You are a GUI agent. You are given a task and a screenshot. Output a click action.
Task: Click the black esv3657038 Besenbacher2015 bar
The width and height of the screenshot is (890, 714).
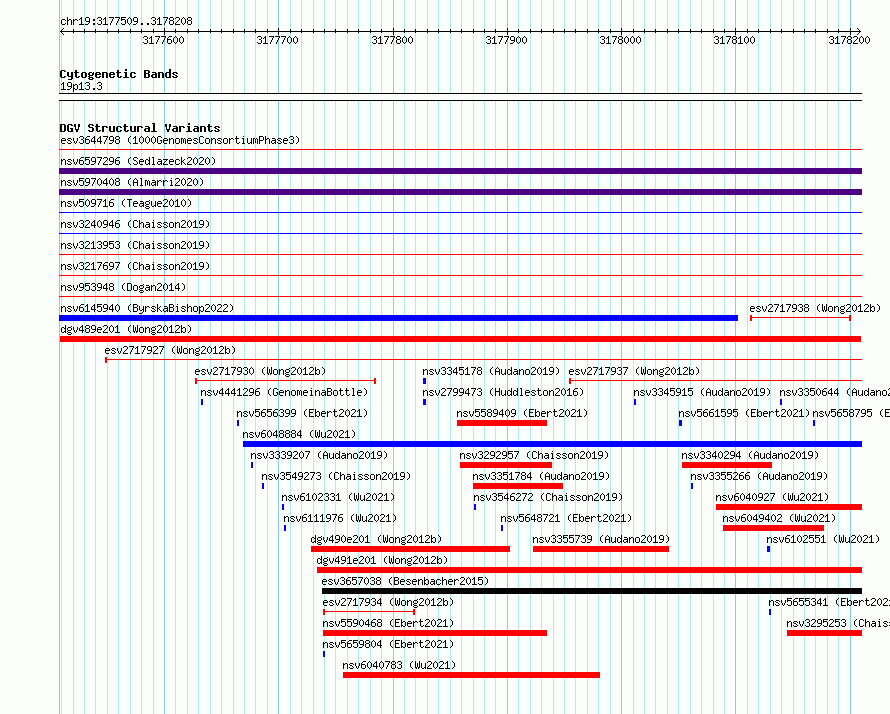(x=590, y=591)
